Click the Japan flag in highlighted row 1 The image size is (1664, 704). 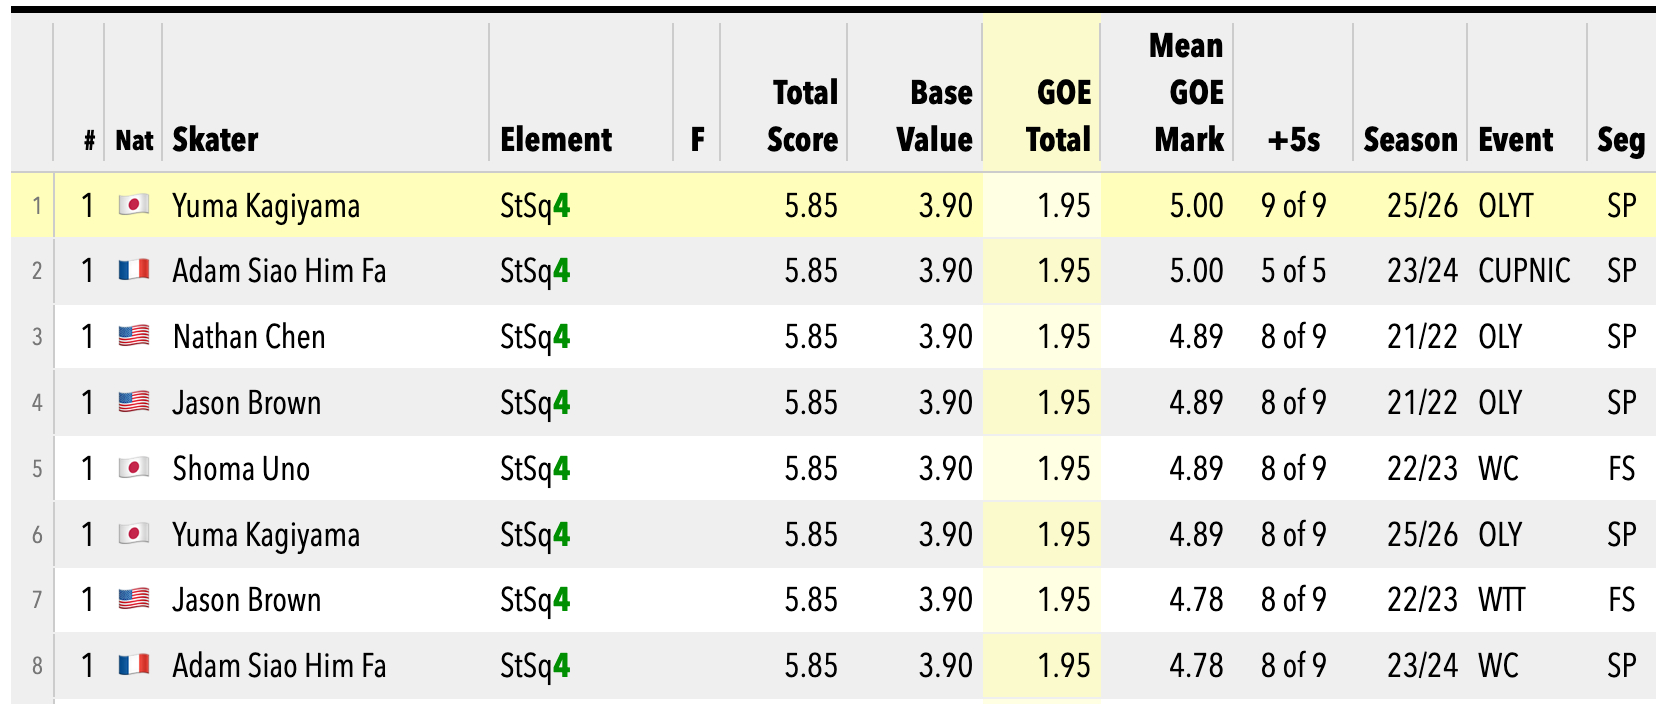tap(134, 205)
